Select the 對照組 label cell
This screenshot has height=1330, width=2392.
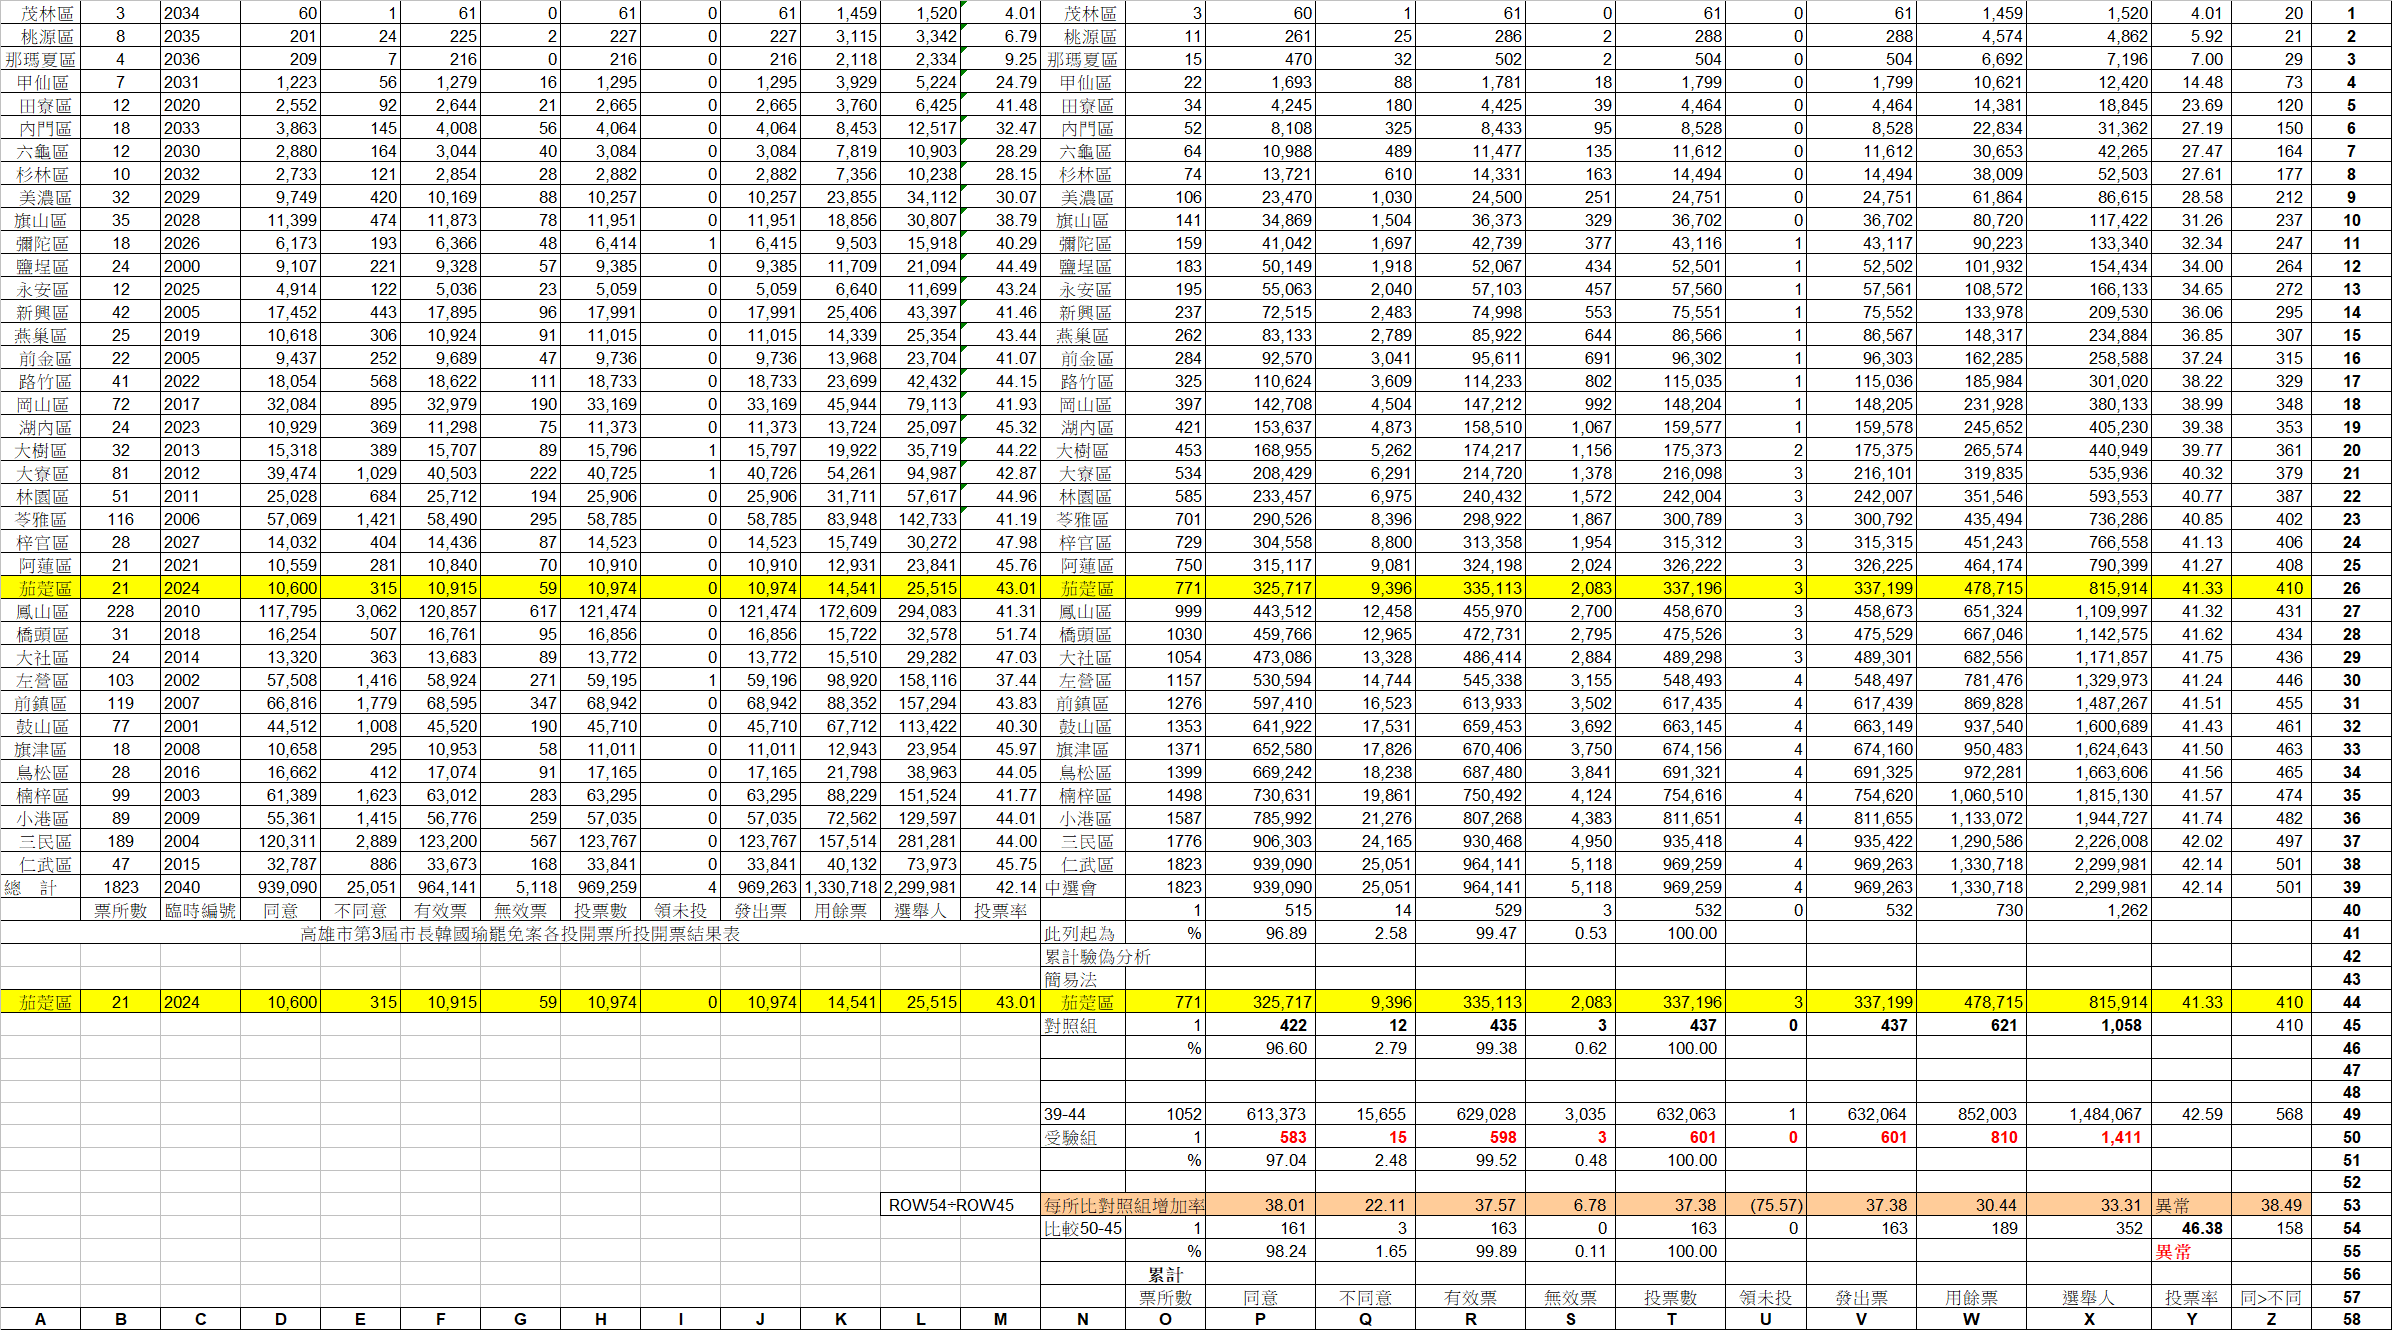pyautogui.click(x=1070, y=1025)
